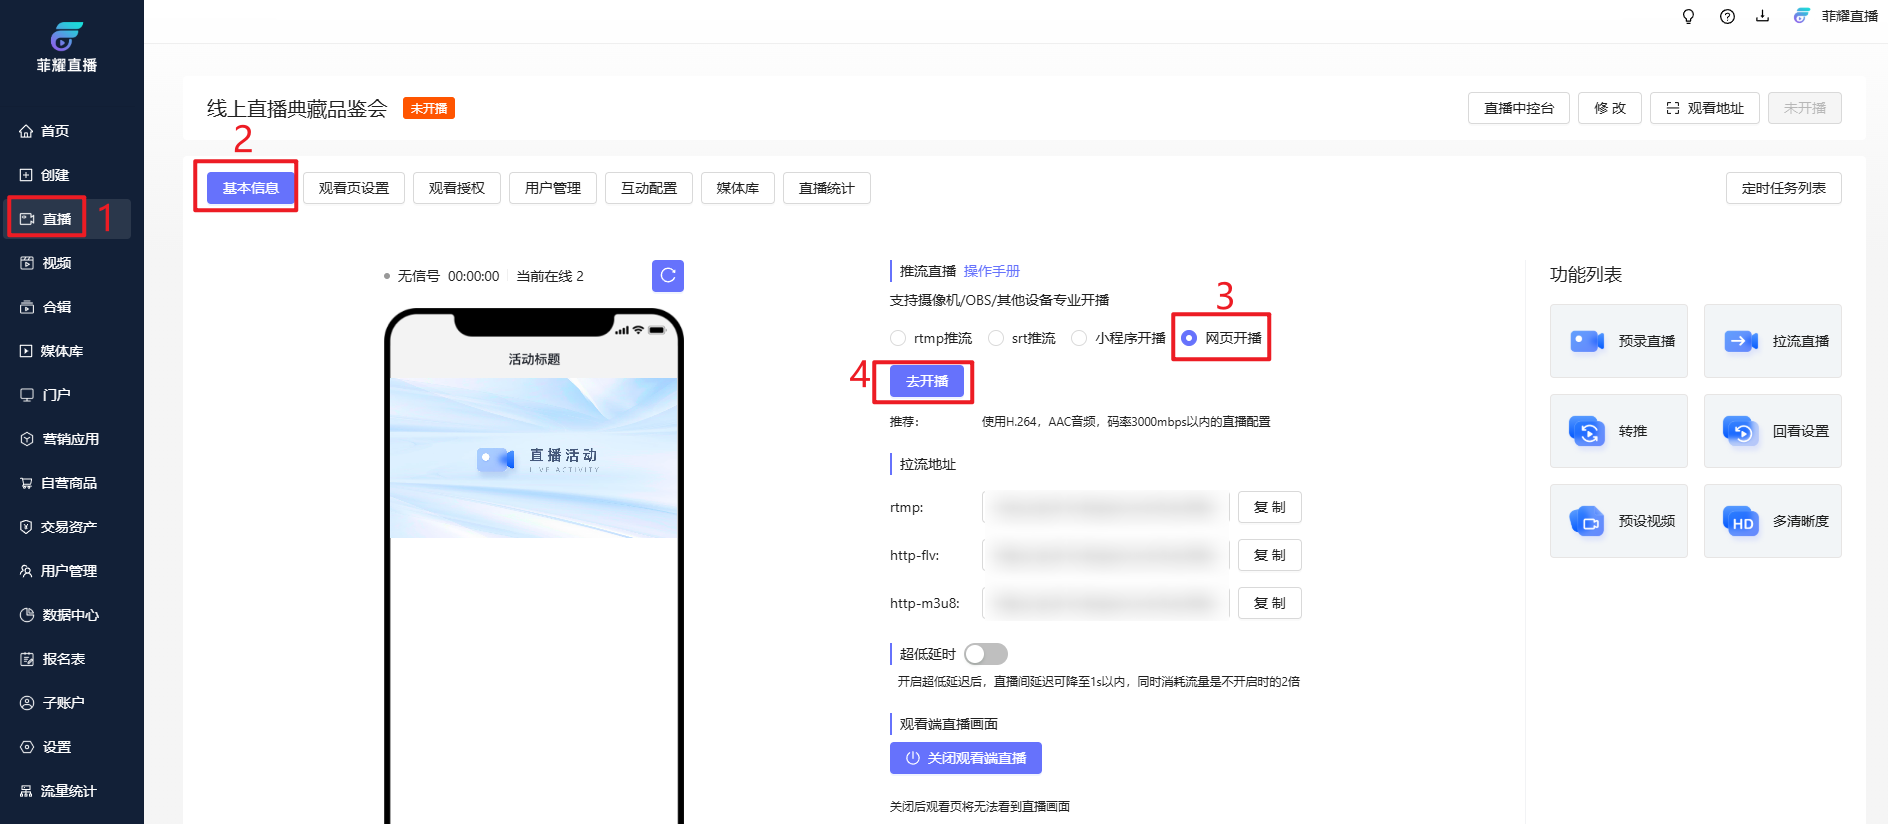Viewport: 1888px width, 824px height.
Task: Open the 转推 feature tile
Action: pyautogui.click(x=1618, y=431)
